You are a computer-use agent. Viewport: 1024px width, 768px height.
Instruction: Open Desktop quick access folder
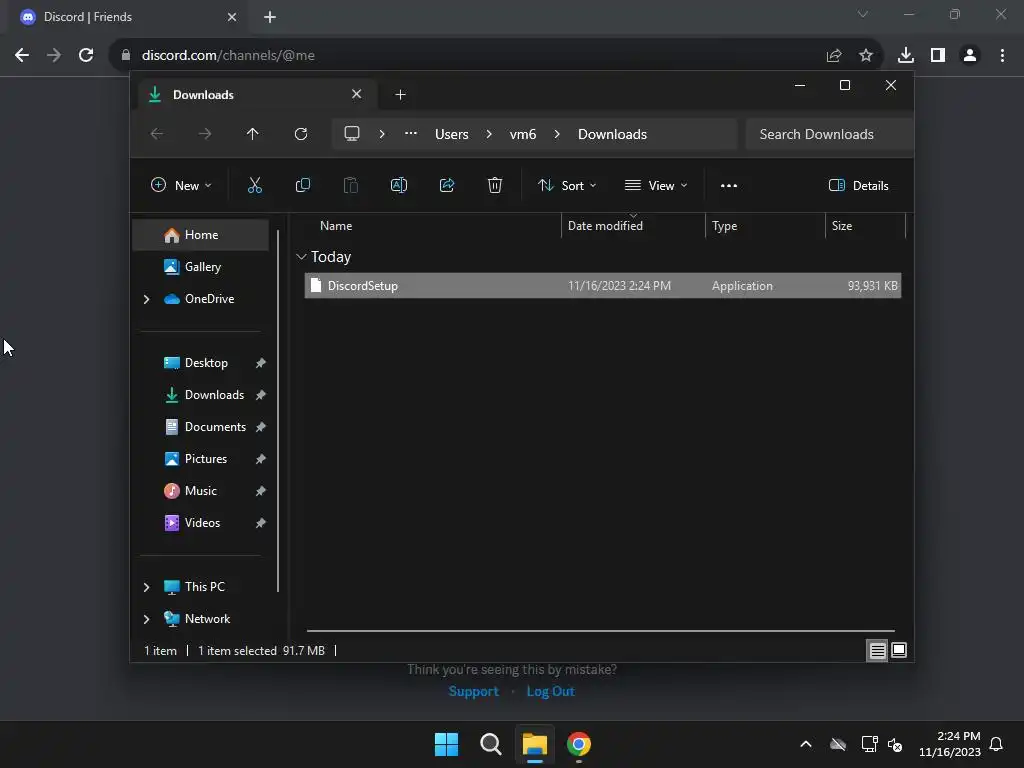(206, 362)
